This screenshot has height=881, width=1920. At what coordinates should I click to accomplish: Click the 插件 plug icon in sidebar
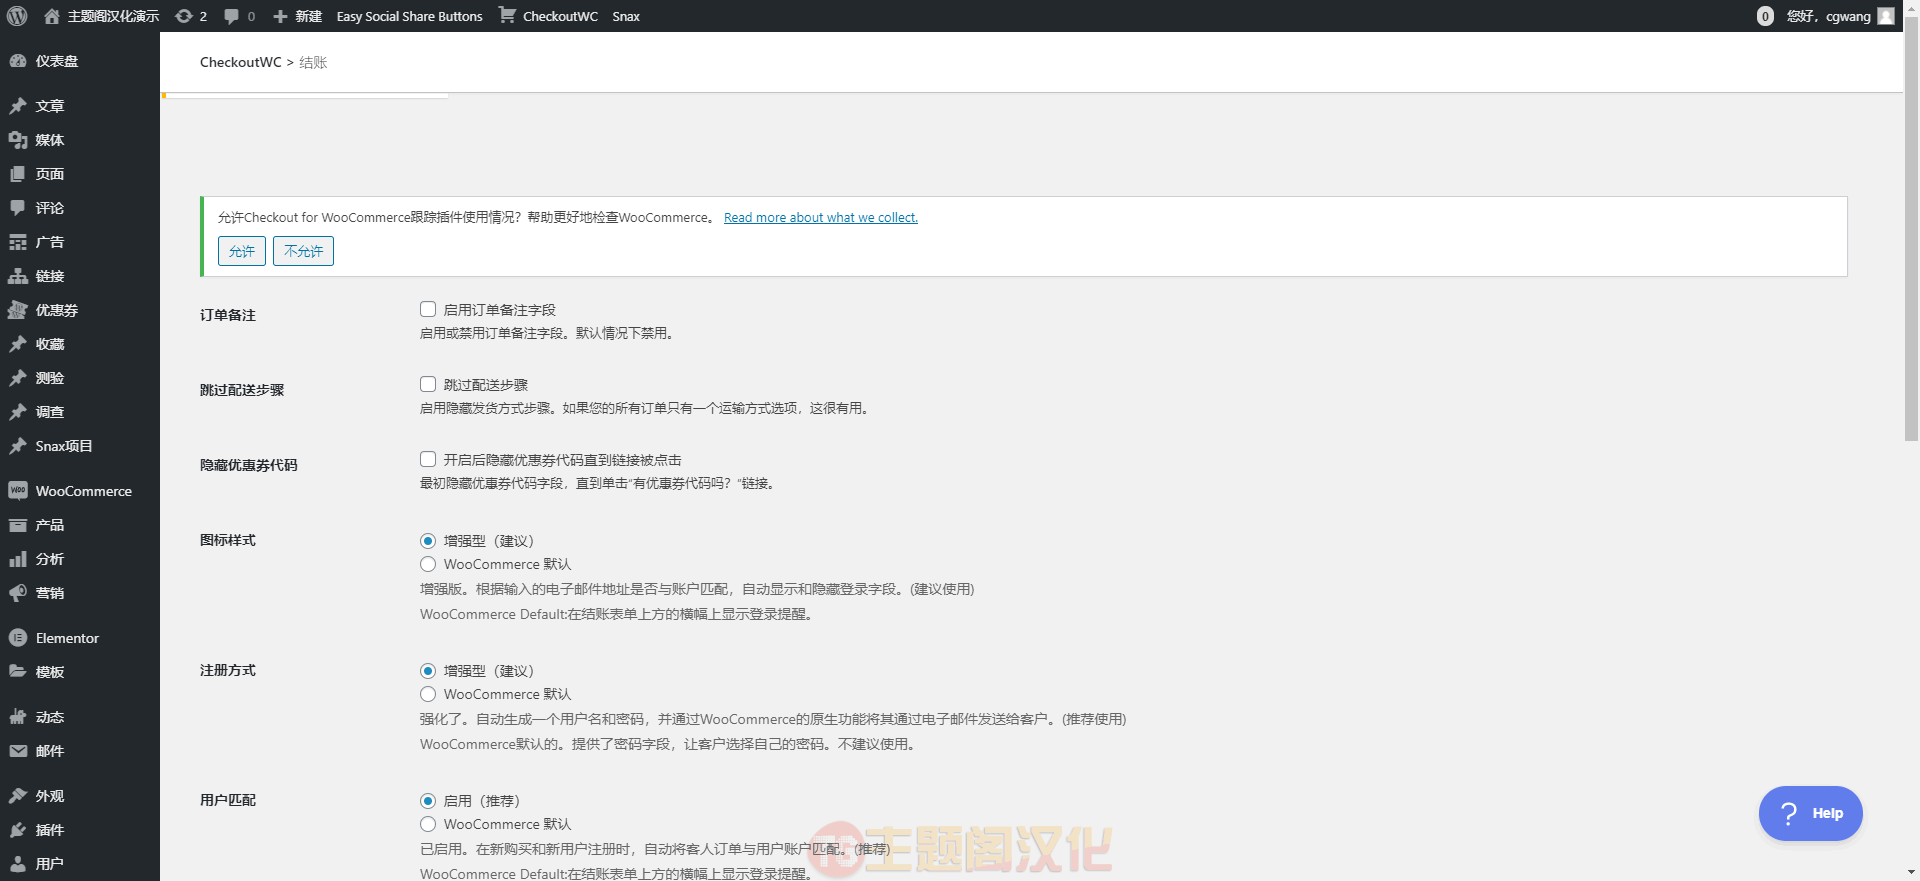(18, 830)
